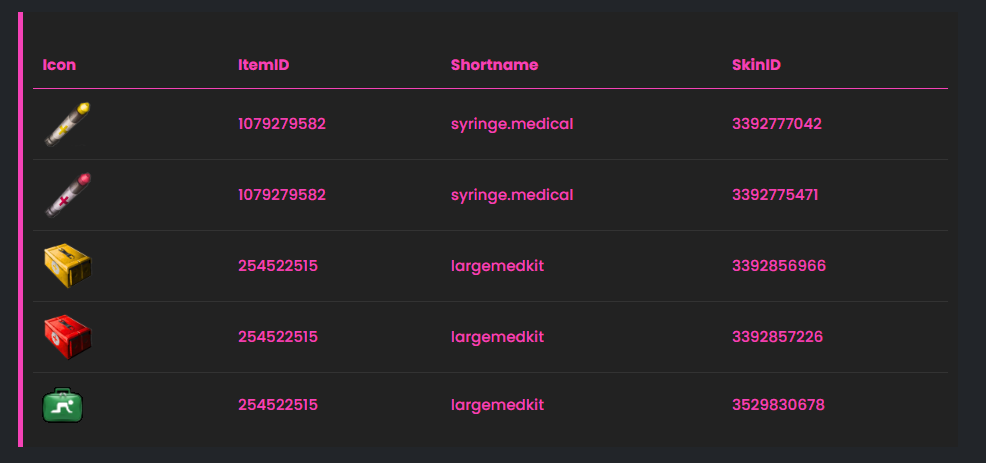This screenshot has width=986, height=463.
Task: Click largemedkit shortname beside the yellow medkit
Action: 497,266
